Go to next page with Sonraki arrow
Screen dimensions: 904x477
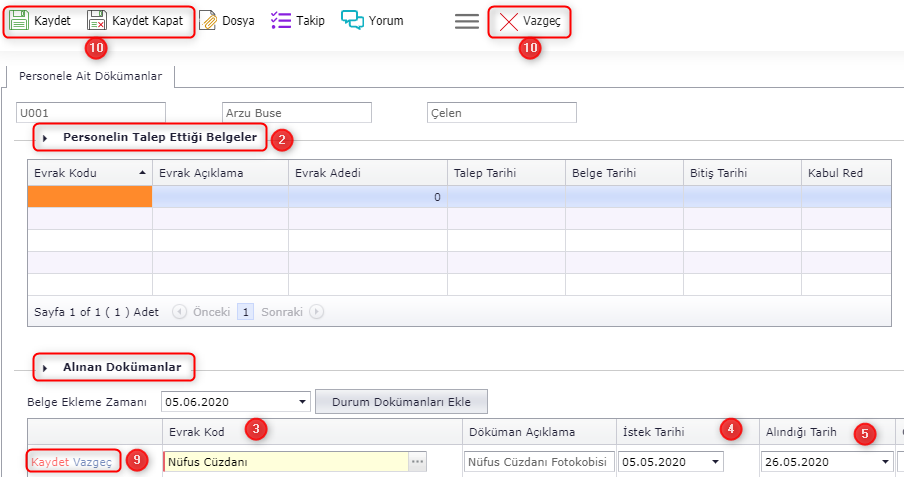[316, 312]
